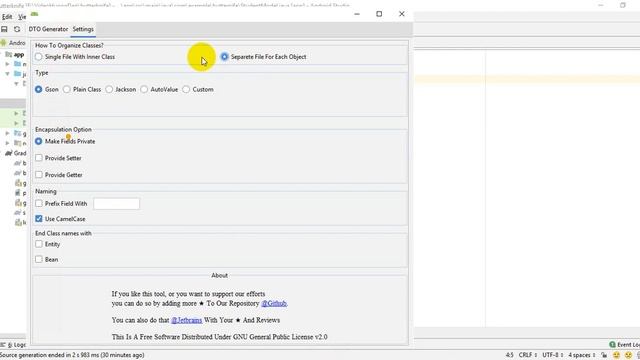Open the CRLF line separator dropdown
This screenshot has height=360, width=640.
click(x=528, y=356)
